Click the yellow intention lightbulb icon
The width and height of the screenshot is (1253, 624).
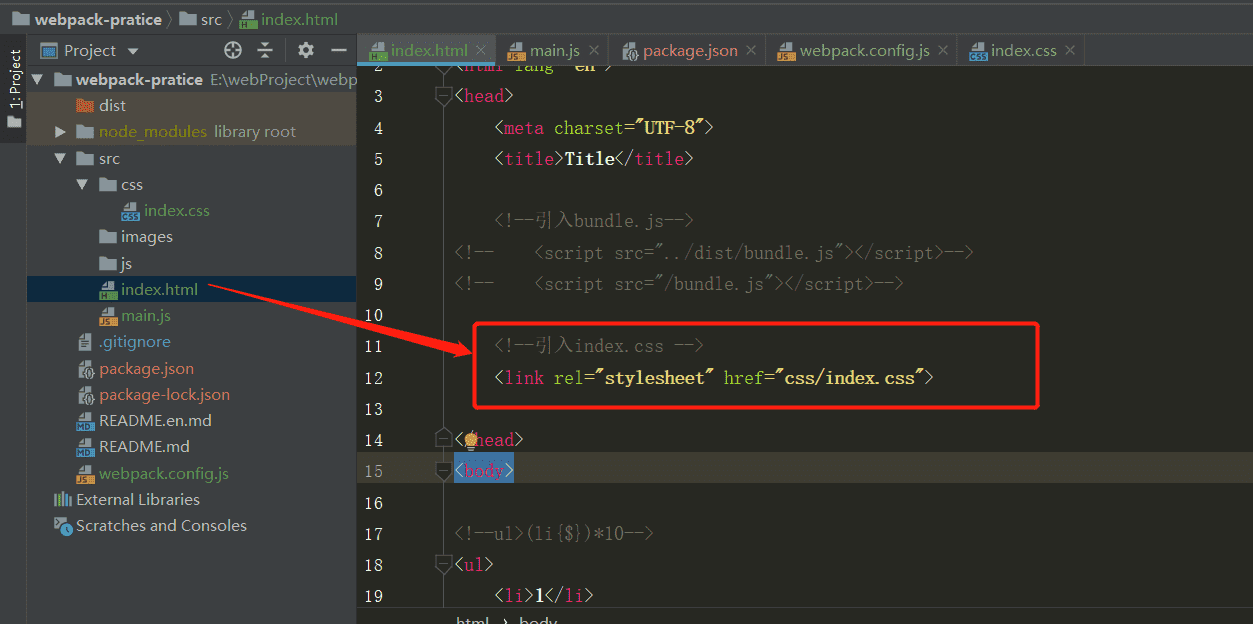(x=470, y=440)
